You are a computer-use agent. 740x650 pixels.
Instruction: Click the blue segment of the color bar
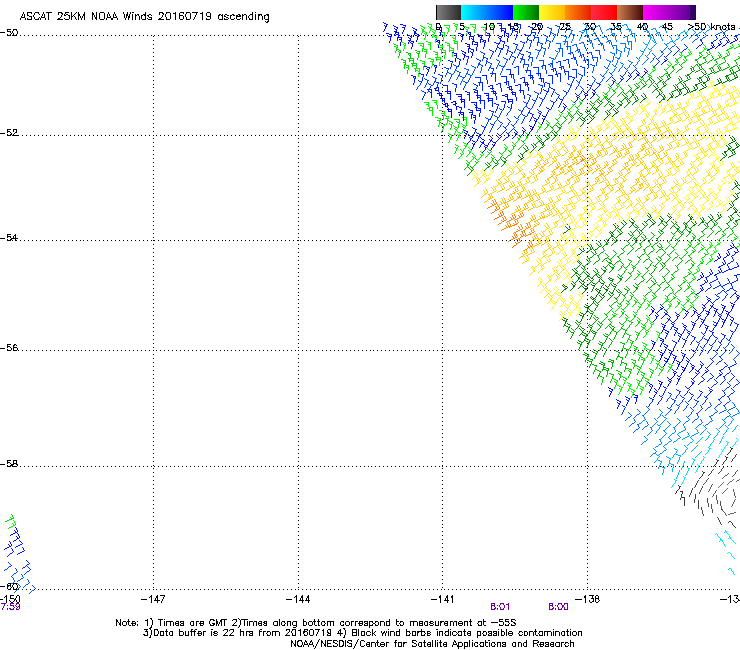(x=500, y=12)
